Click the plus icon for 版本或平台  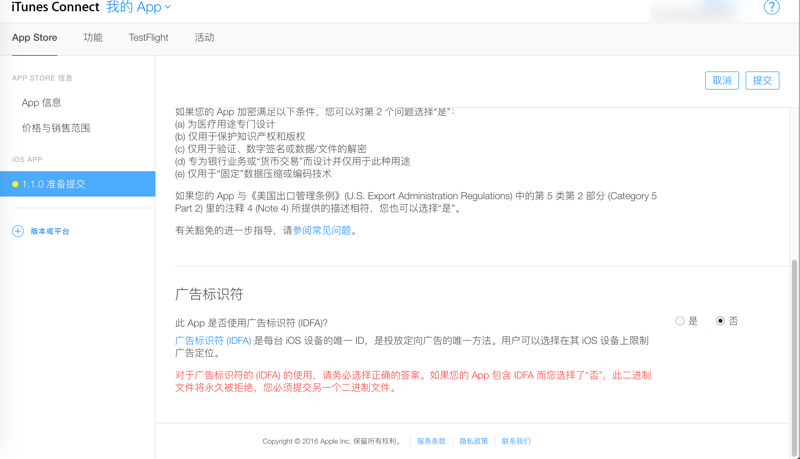tap(18, 231)
